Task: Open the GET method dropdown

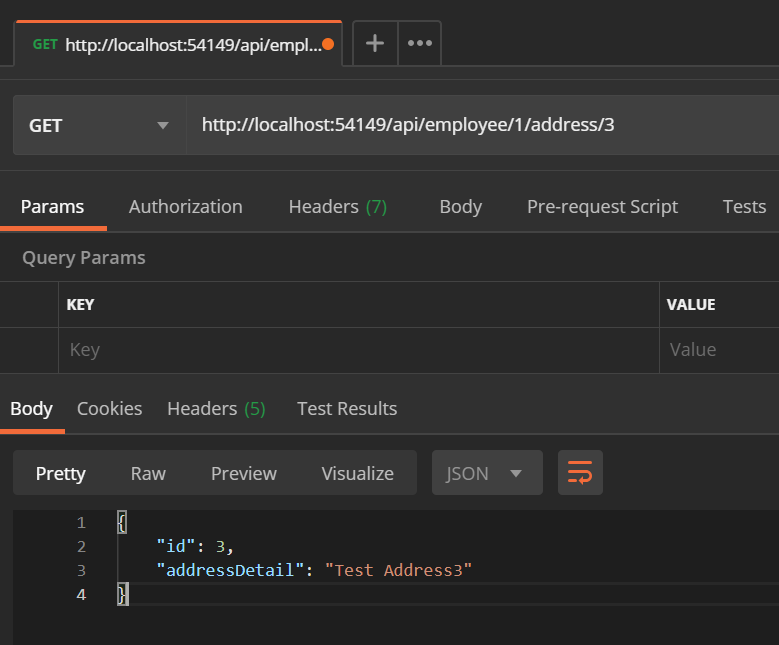Action: point(99,125)
